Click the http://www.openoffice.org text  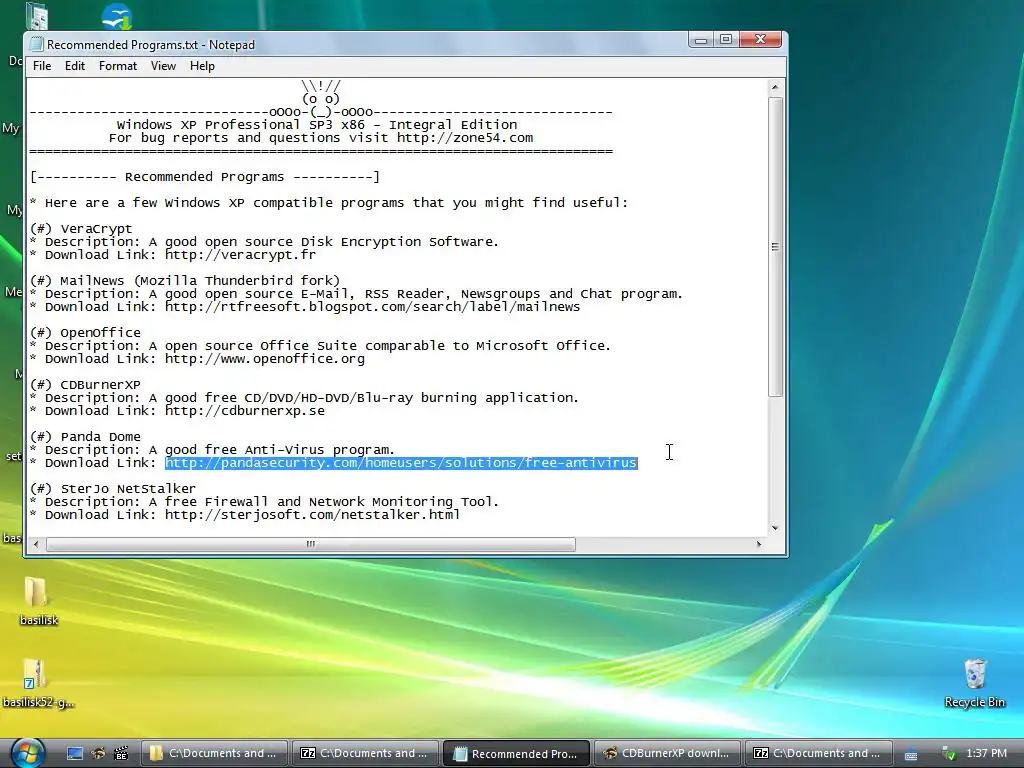(x=264, y=359)
